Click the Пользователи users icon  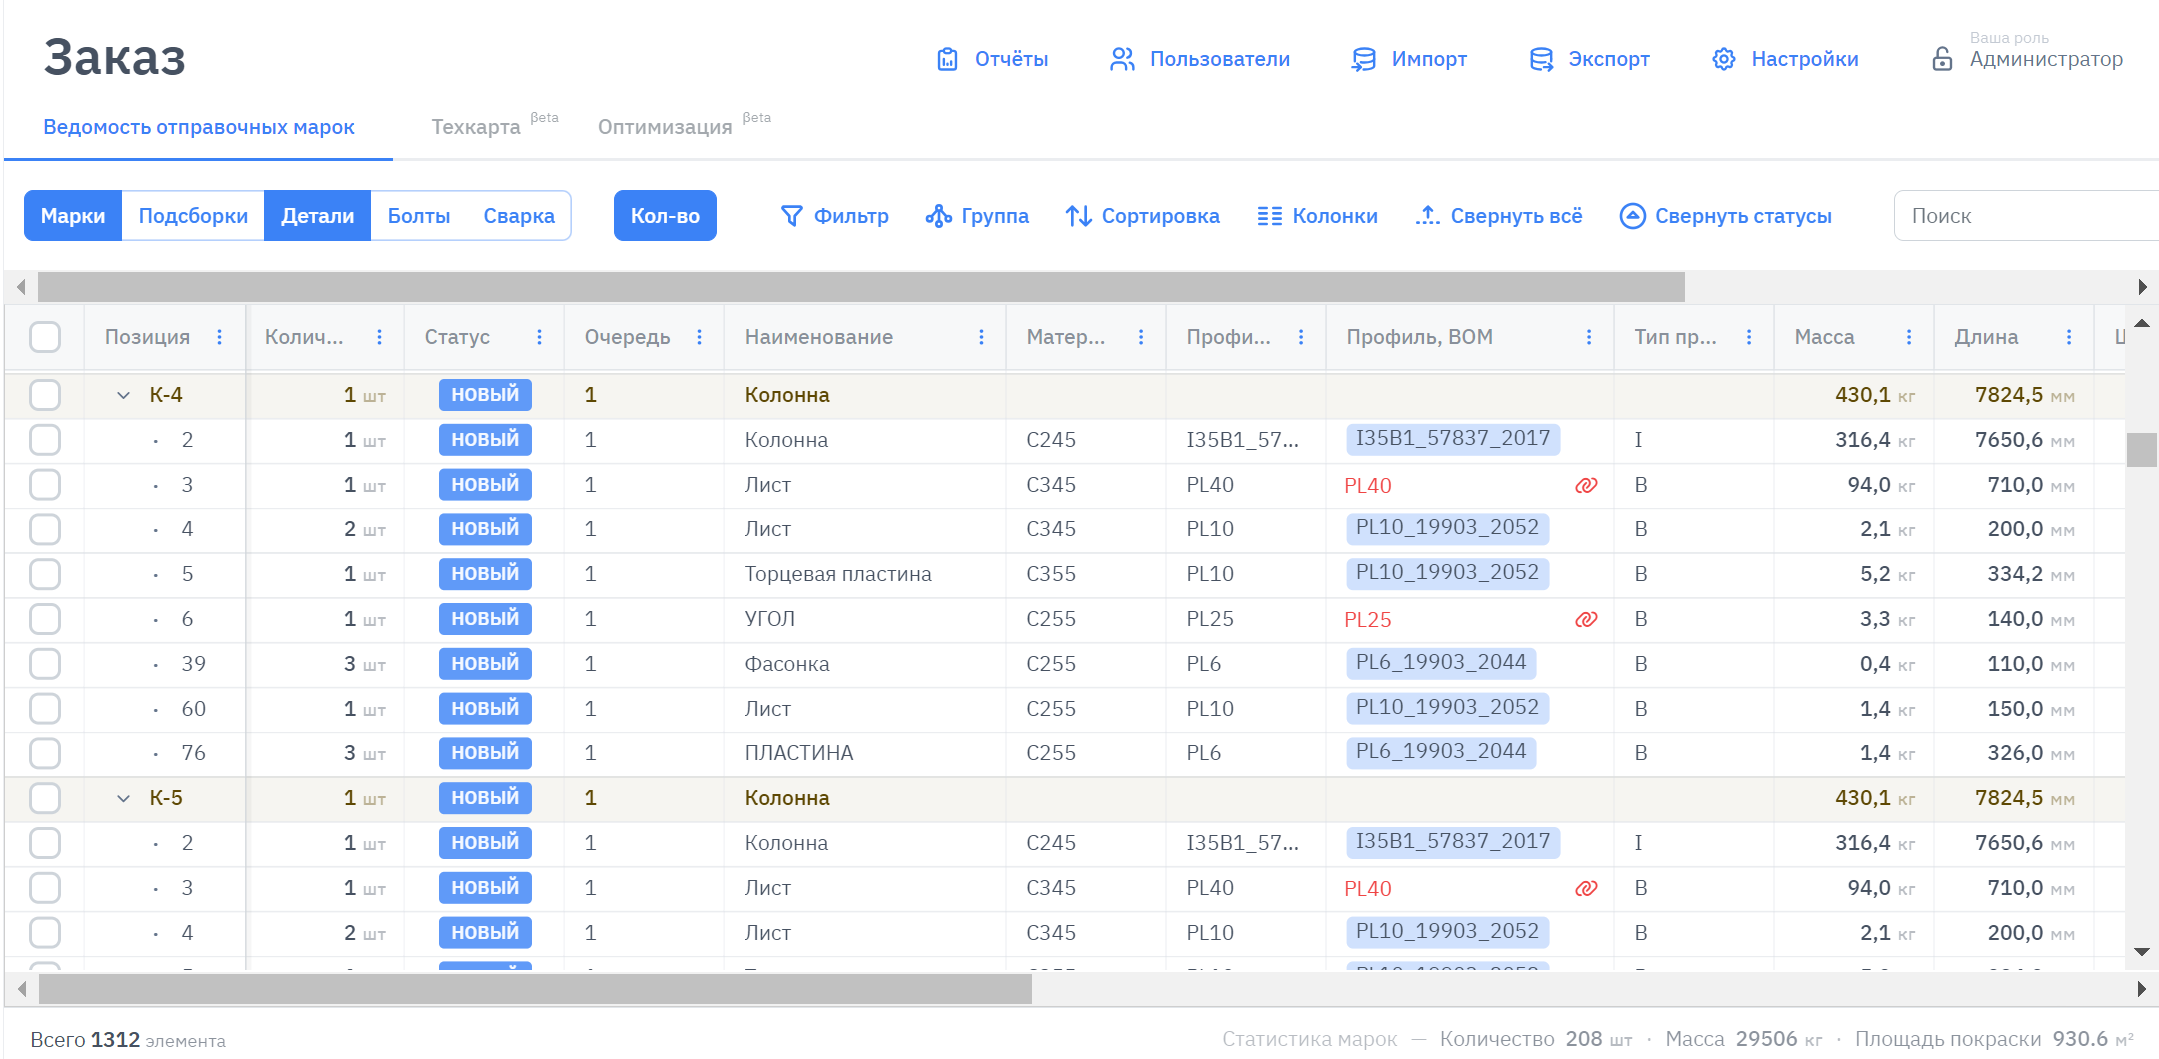[1122, 59]
